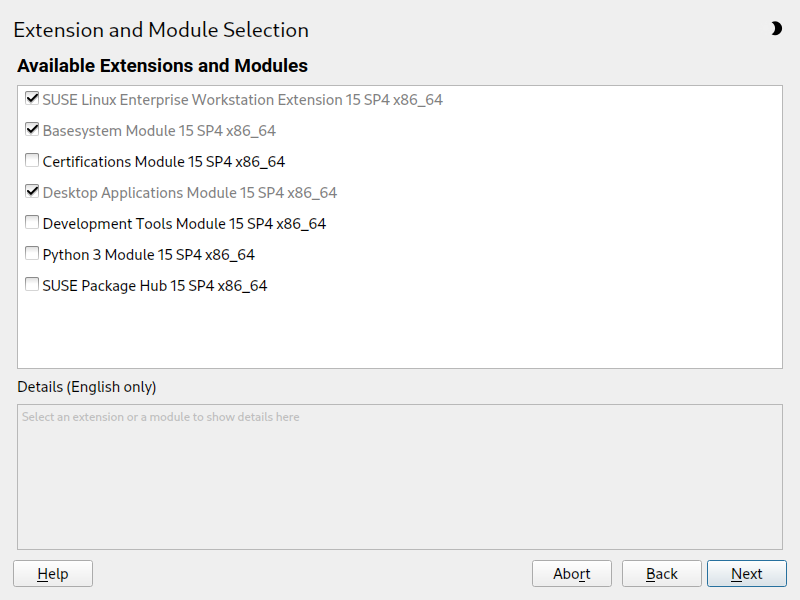This screenshot has width=800, height=600.
Task: Uncheck Desktop Applications Module checkbox
Action: point(32,192)
